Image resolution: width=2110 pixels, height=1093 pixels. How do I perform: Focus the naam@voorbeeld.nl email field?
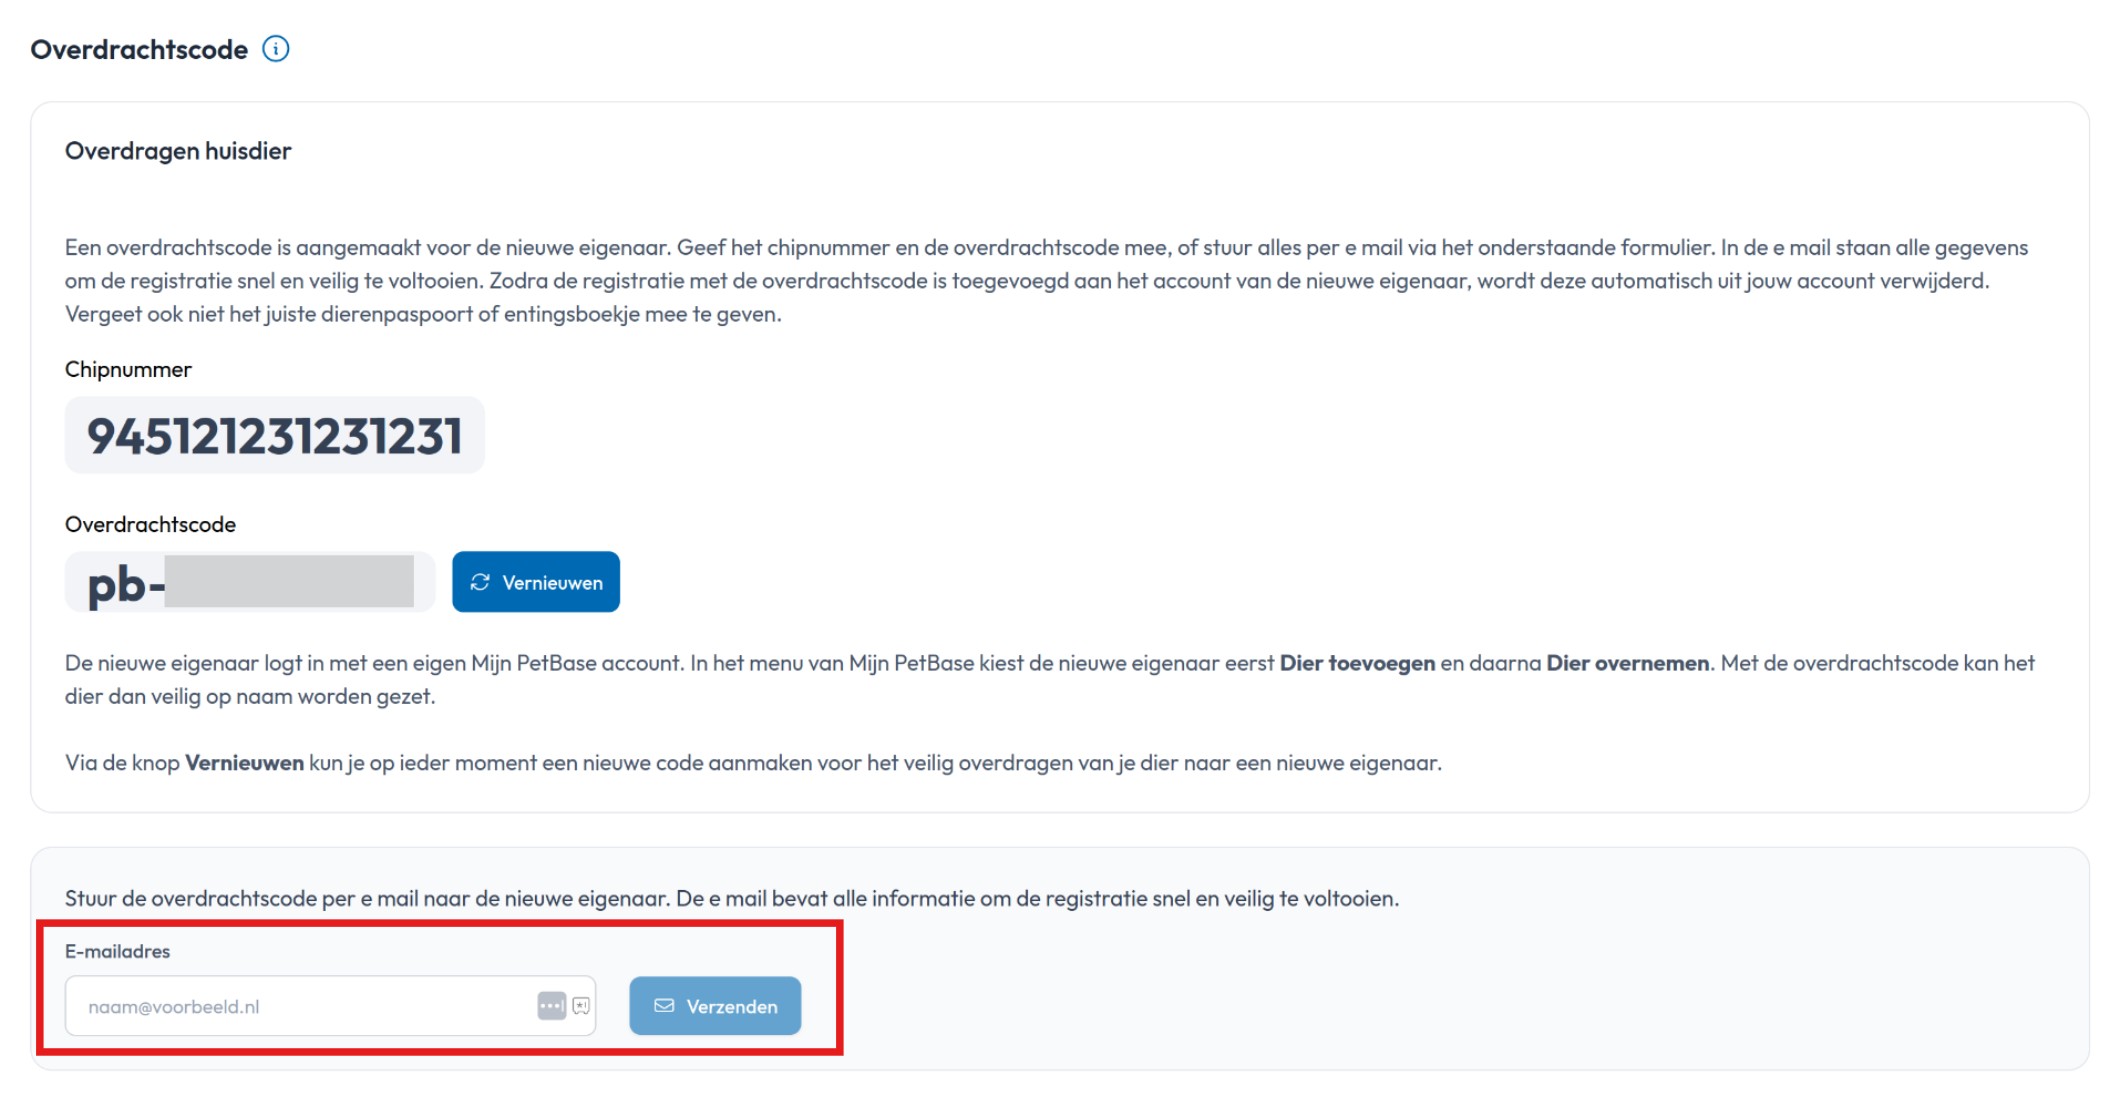click(x=300, y=1007)
